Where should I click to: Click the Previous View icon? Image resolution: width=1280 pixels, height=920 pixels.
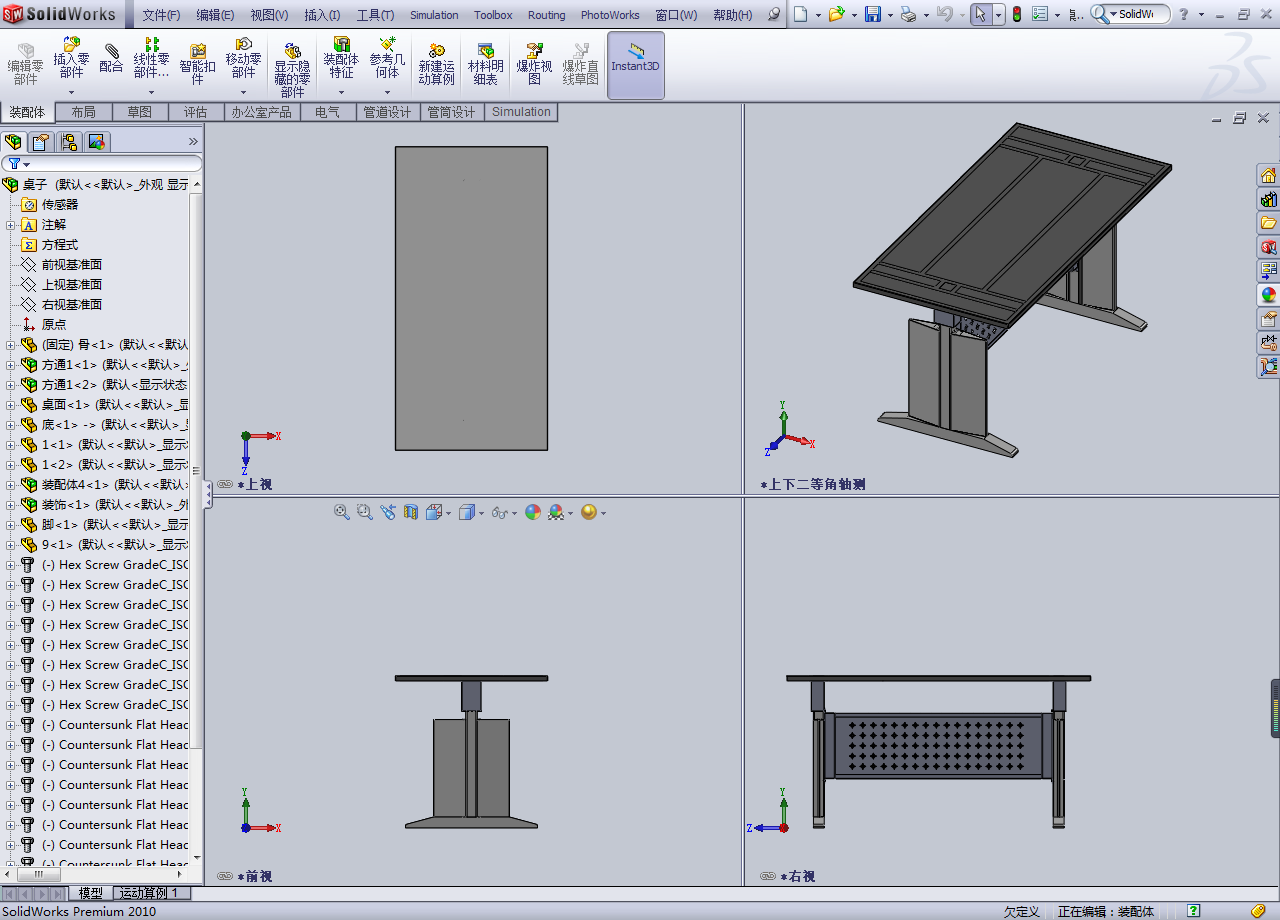pyautogui.click(x=388, y=512)
